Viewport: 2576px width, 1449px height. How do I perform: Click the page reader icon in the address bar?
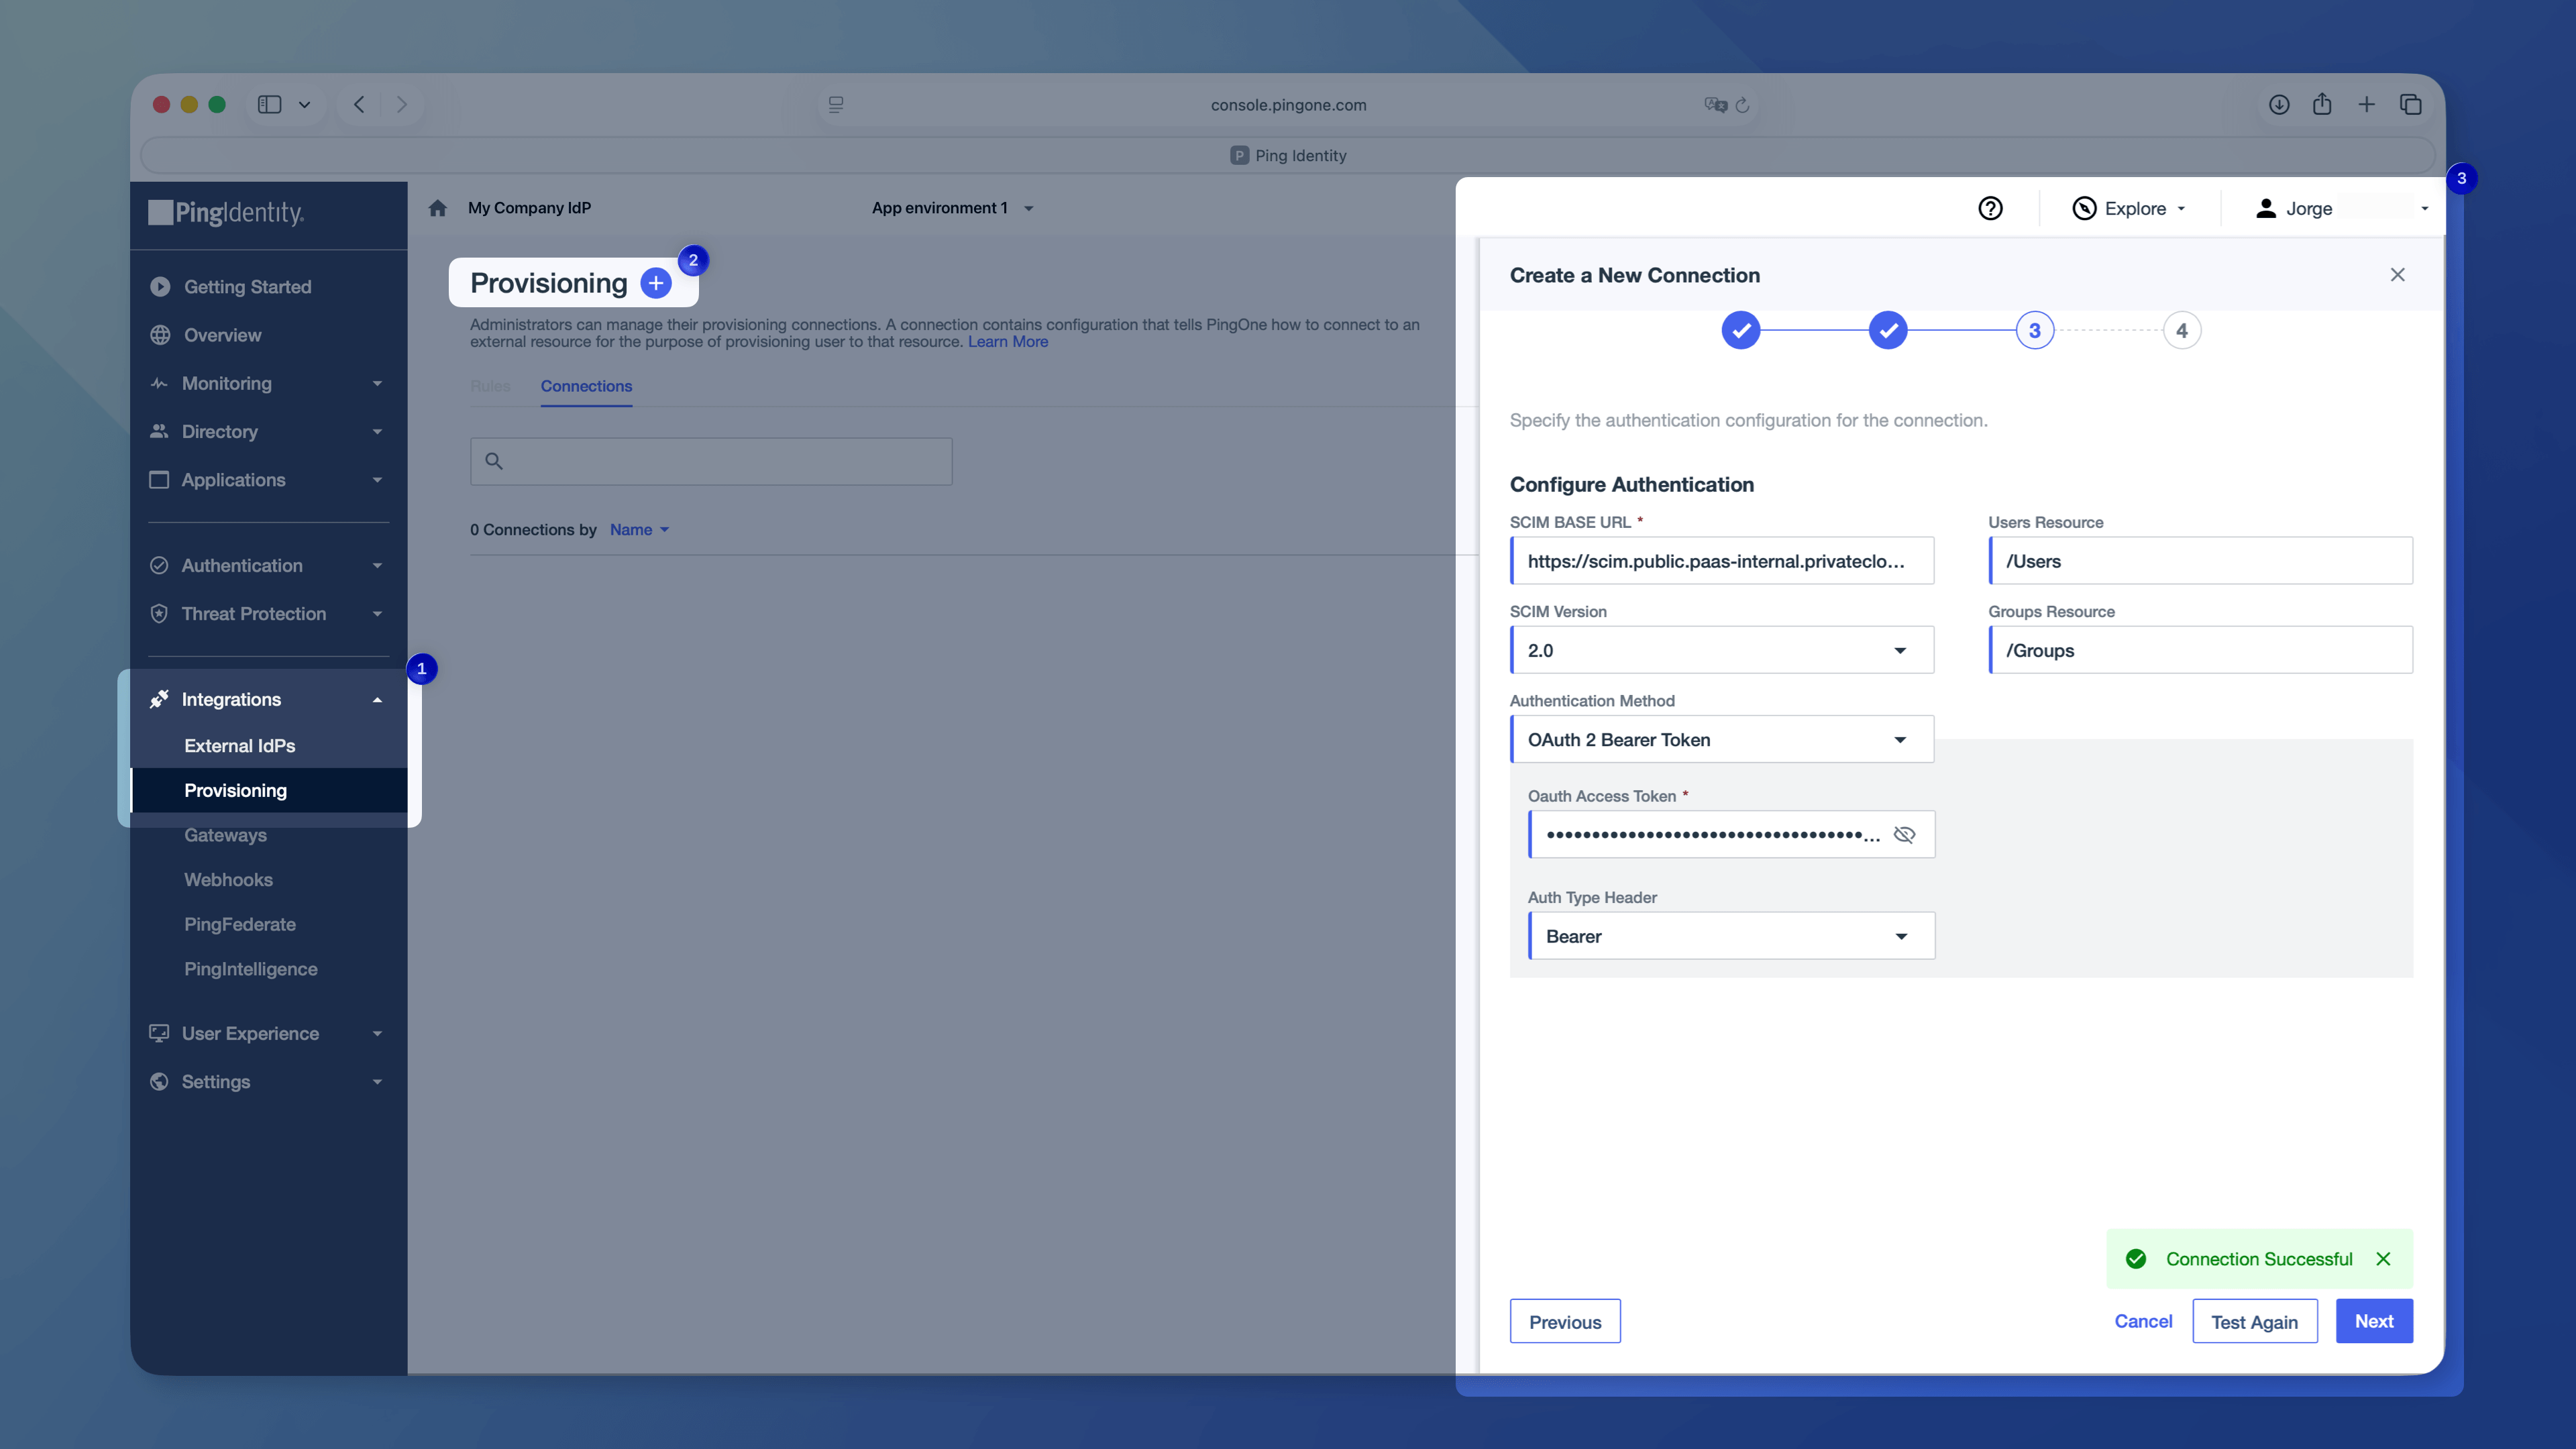click(836, 104)
